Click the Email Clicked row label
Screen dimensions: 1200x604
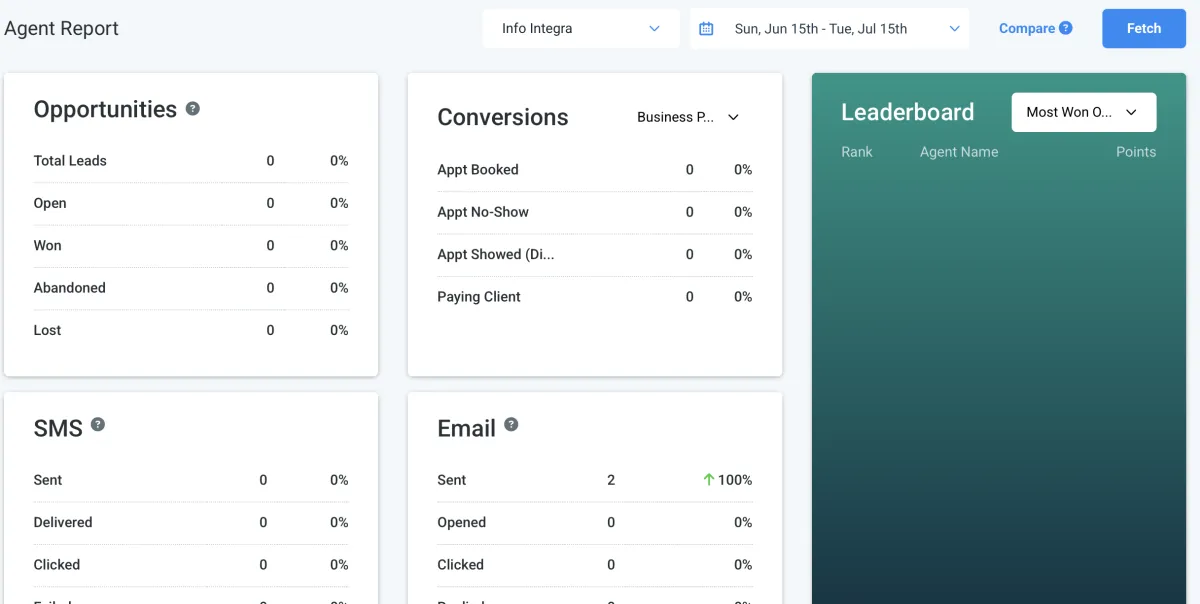point(461,565)
